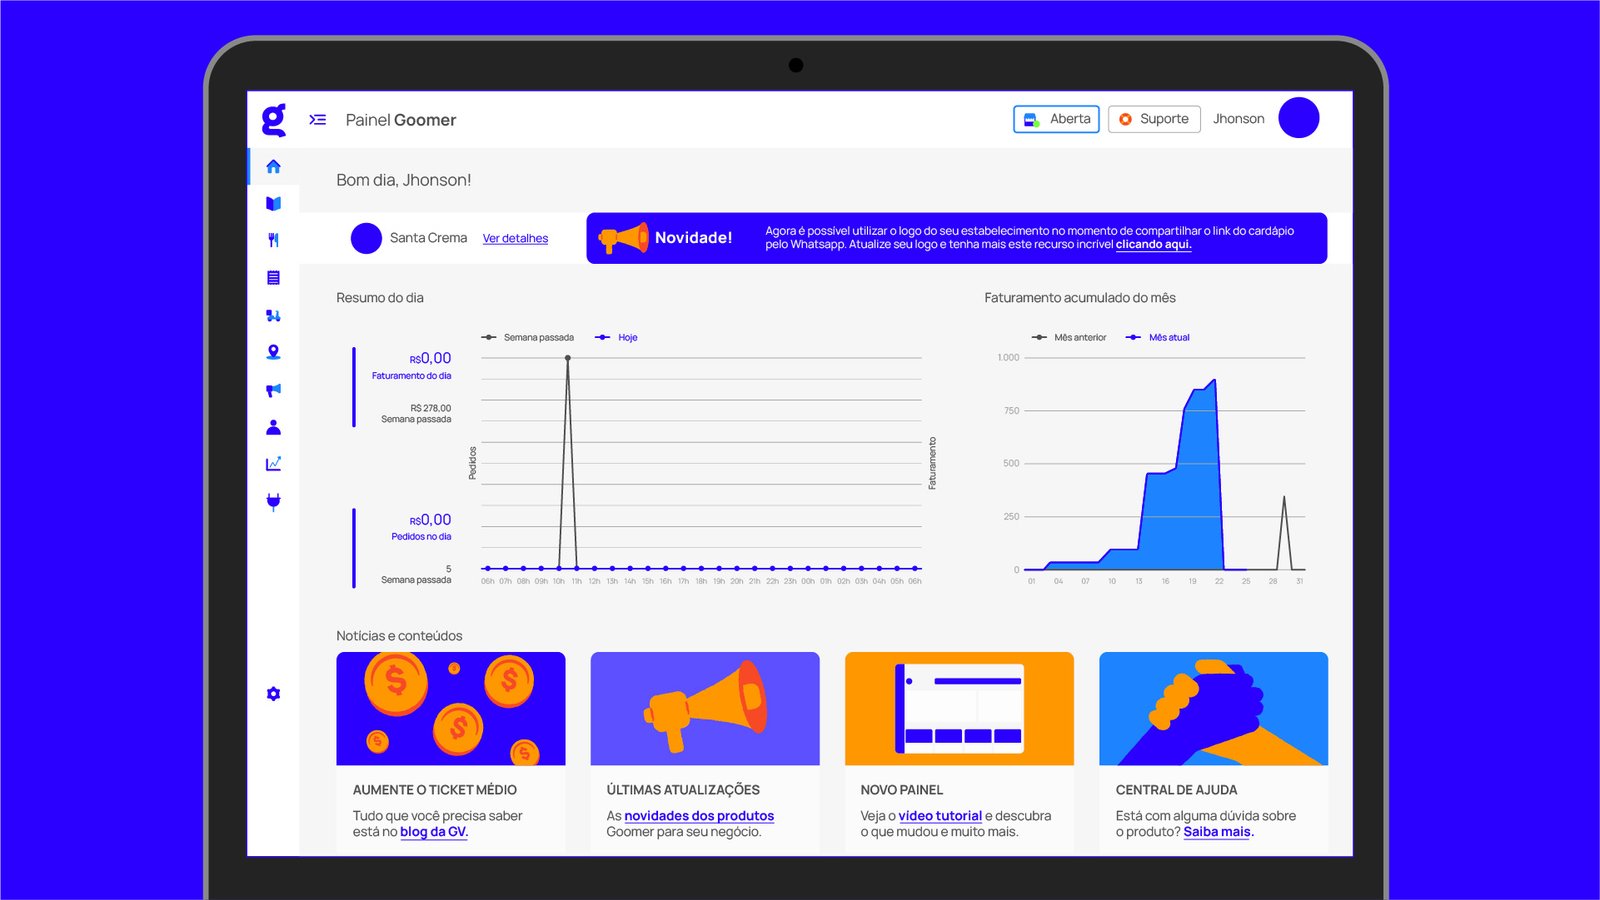1600x900 pixels.
Task: Click the Suporte button
Action: click(1154, 119)
